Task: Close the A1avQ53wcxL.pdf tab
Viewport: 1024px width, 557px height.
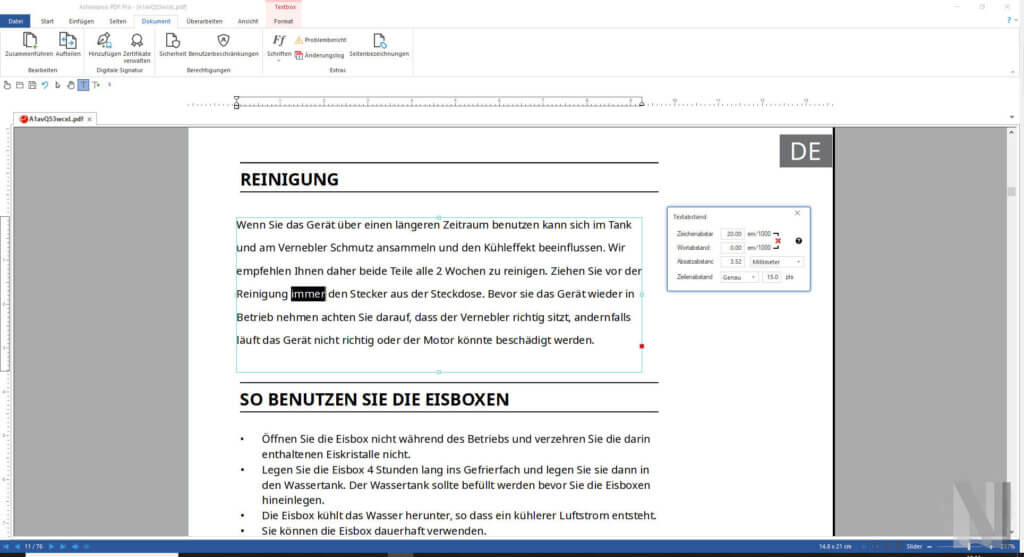Action: [89, 119]
